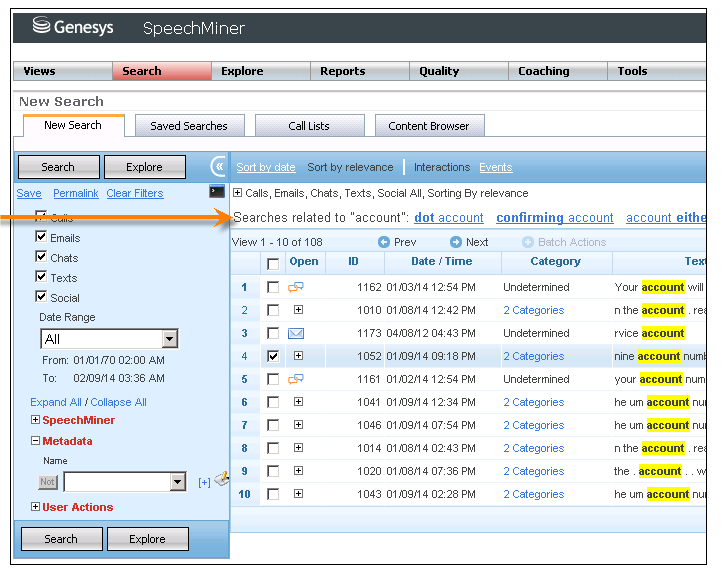
Task: Click the Prev page arrow icon
Action: pos(384,242)
